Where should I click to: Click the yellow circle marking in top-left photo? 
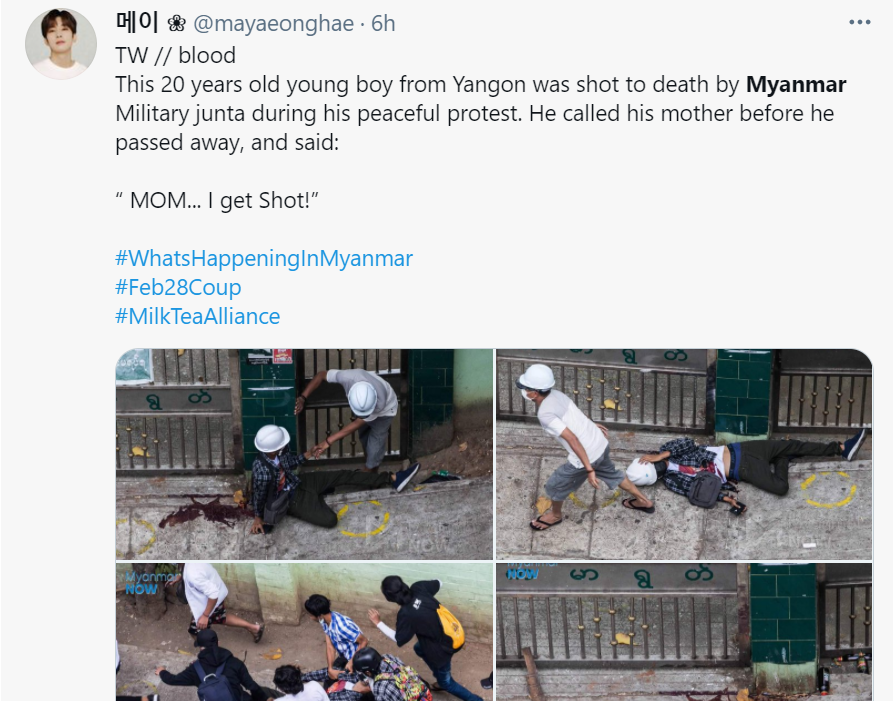[363, 518]
